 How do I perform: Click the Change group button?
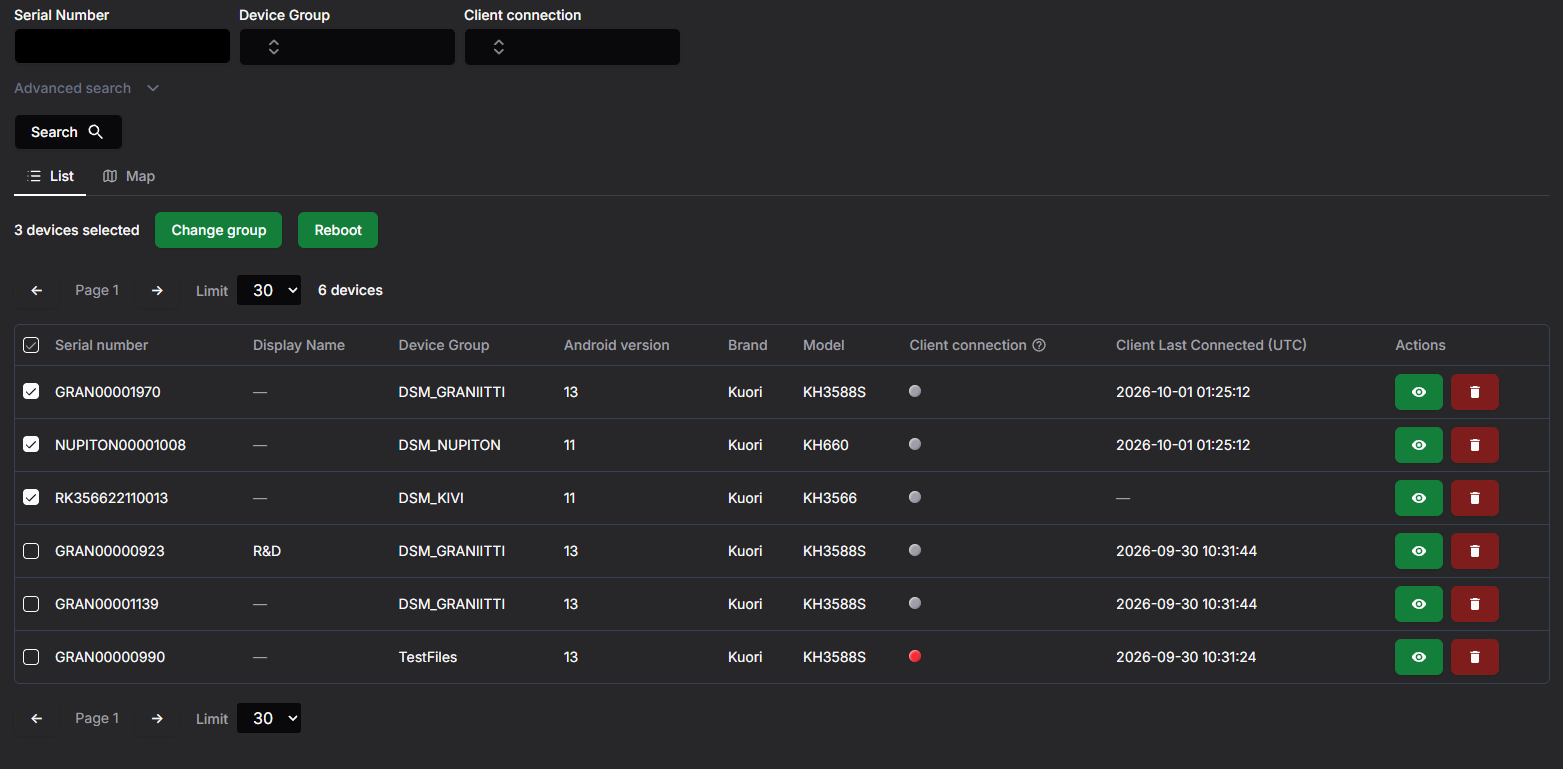pyautogui.click(x=219, y=230)
